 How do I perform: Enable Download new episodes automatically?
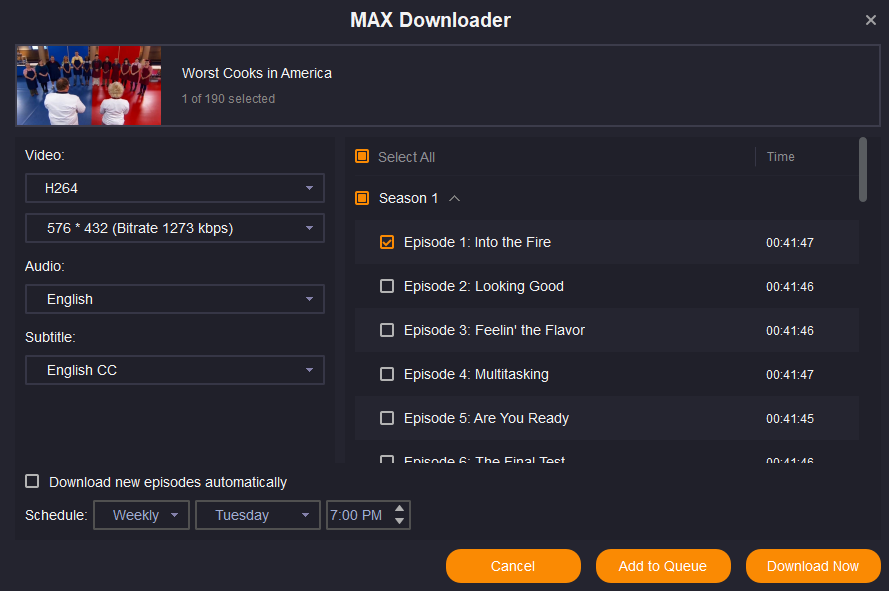tap(32, 482)
